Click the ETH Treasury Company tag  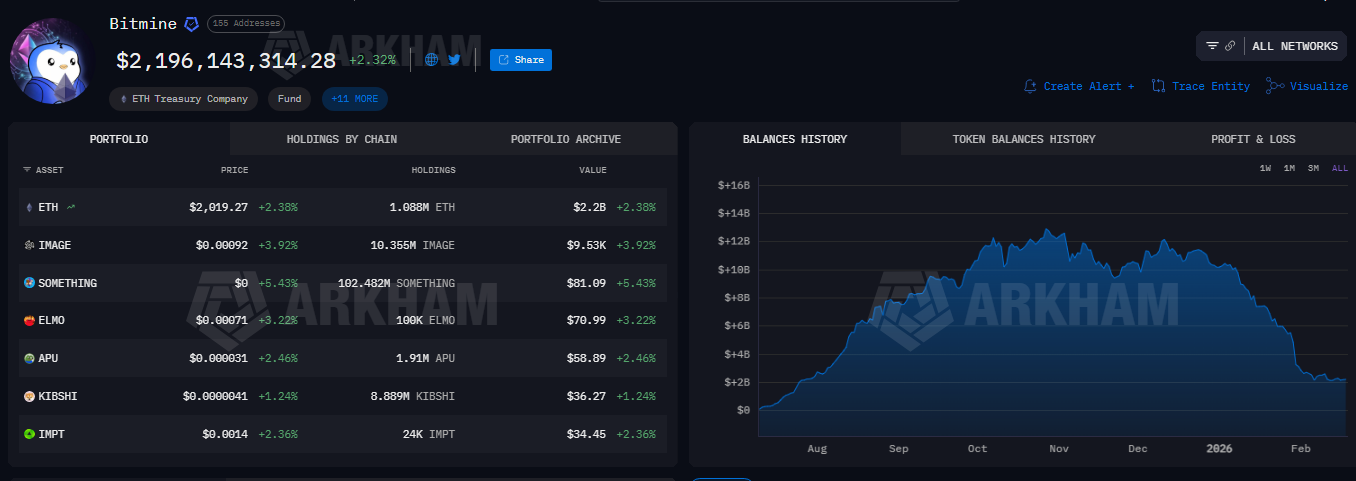tap(184, 99)
